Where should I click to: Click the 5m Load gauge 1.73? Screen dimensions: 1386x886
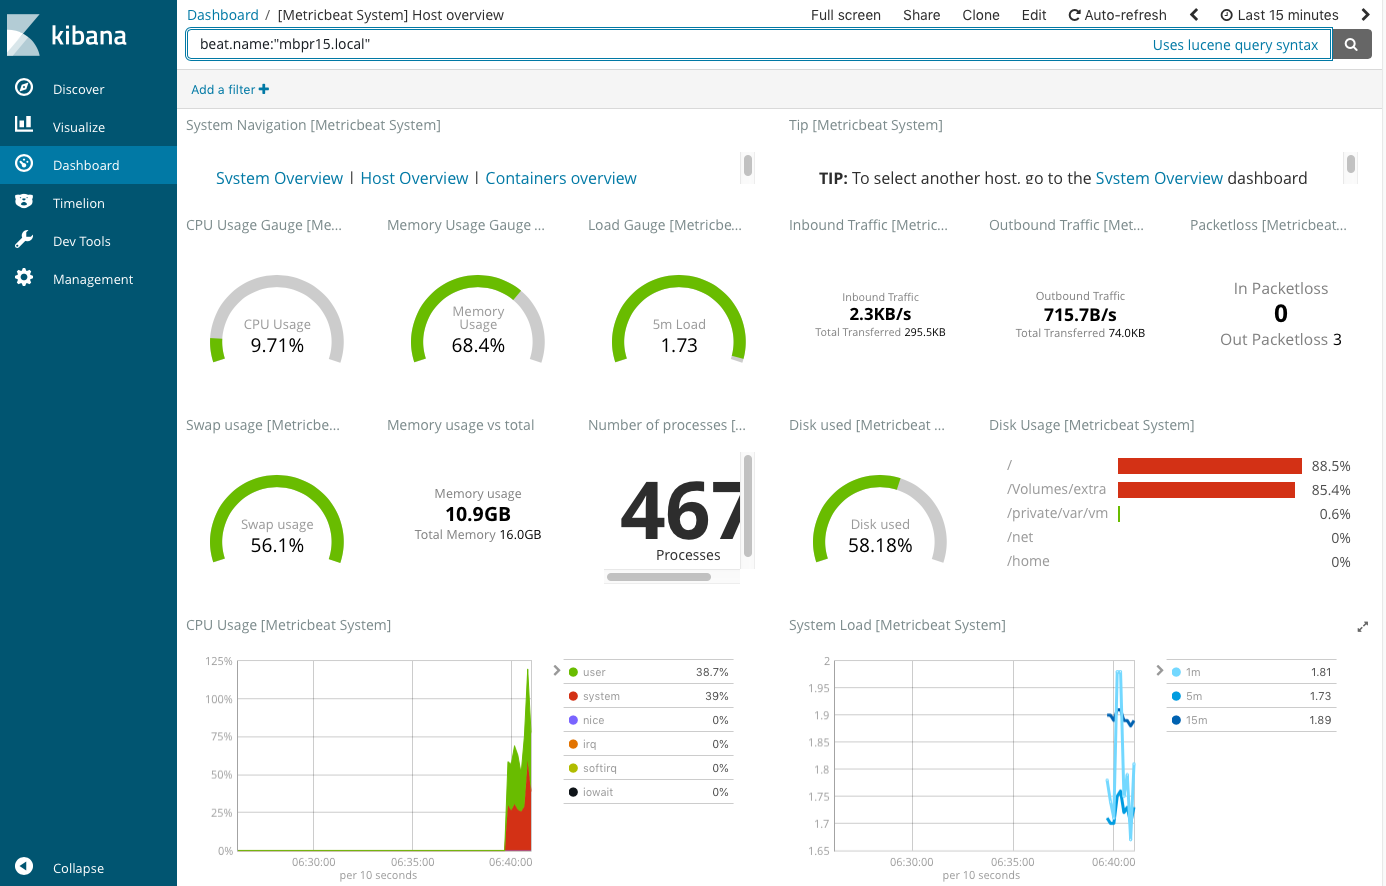point(679,345)
